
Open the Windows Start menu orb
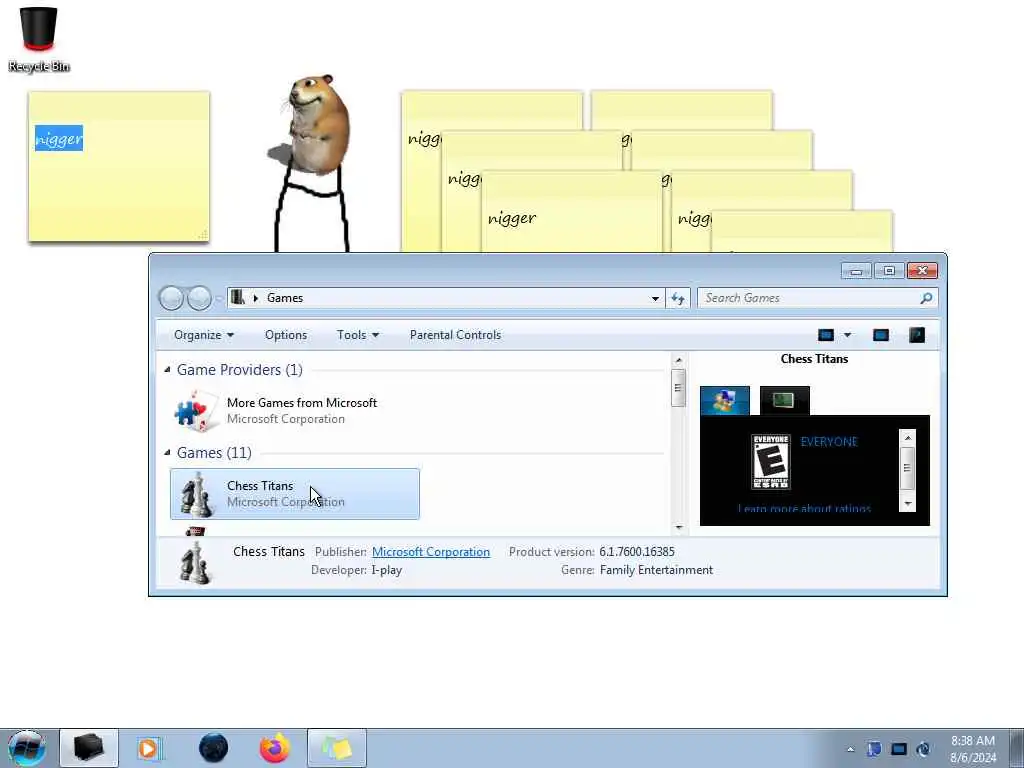tap(27, 748)
